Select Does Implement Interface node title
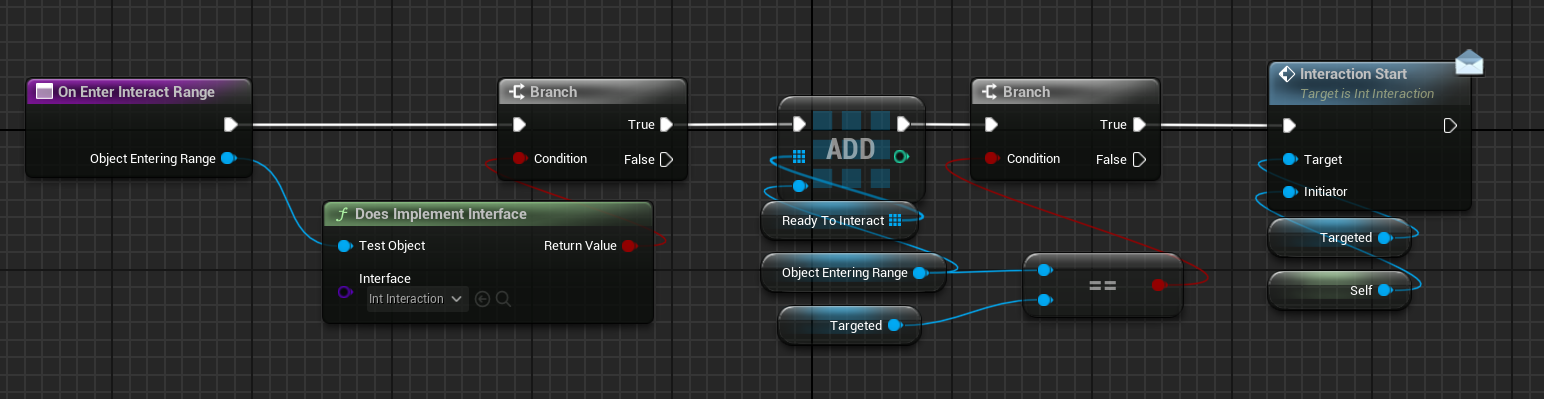 (x=441, y=214)
